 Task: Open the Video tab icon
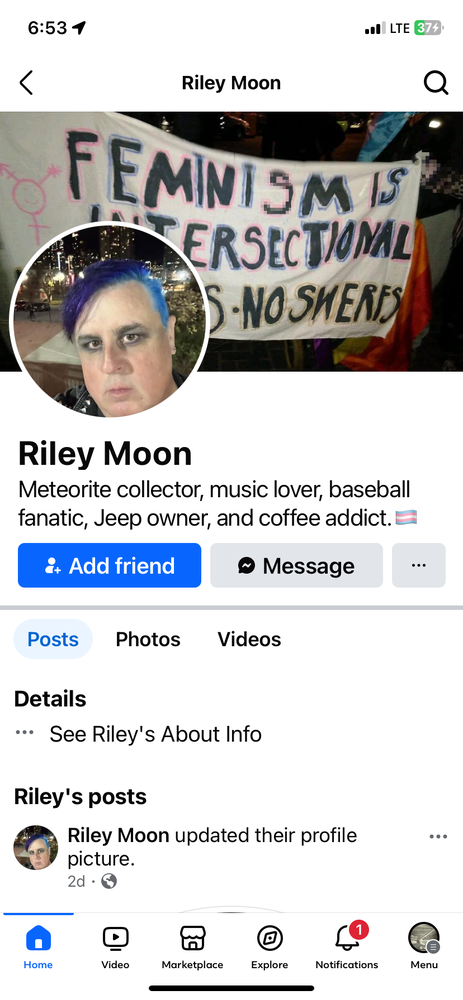click(115, 938)
